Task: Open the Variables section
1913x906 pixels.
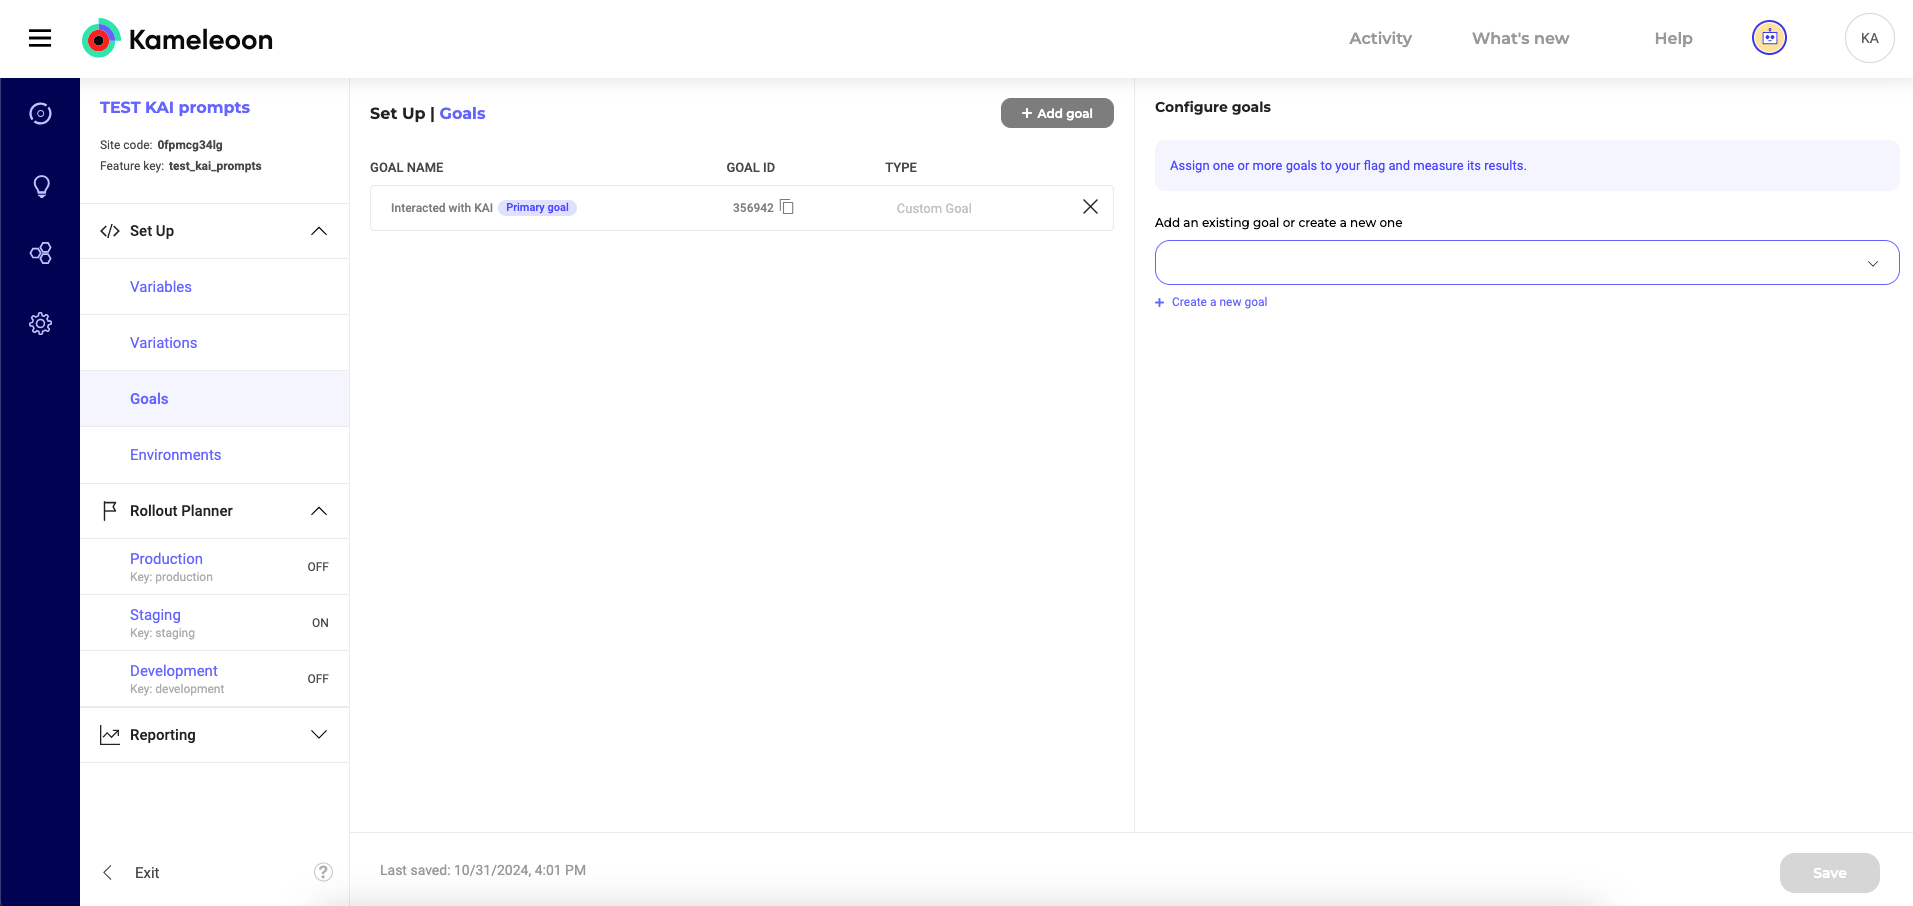Action: (x=161, y=287)
